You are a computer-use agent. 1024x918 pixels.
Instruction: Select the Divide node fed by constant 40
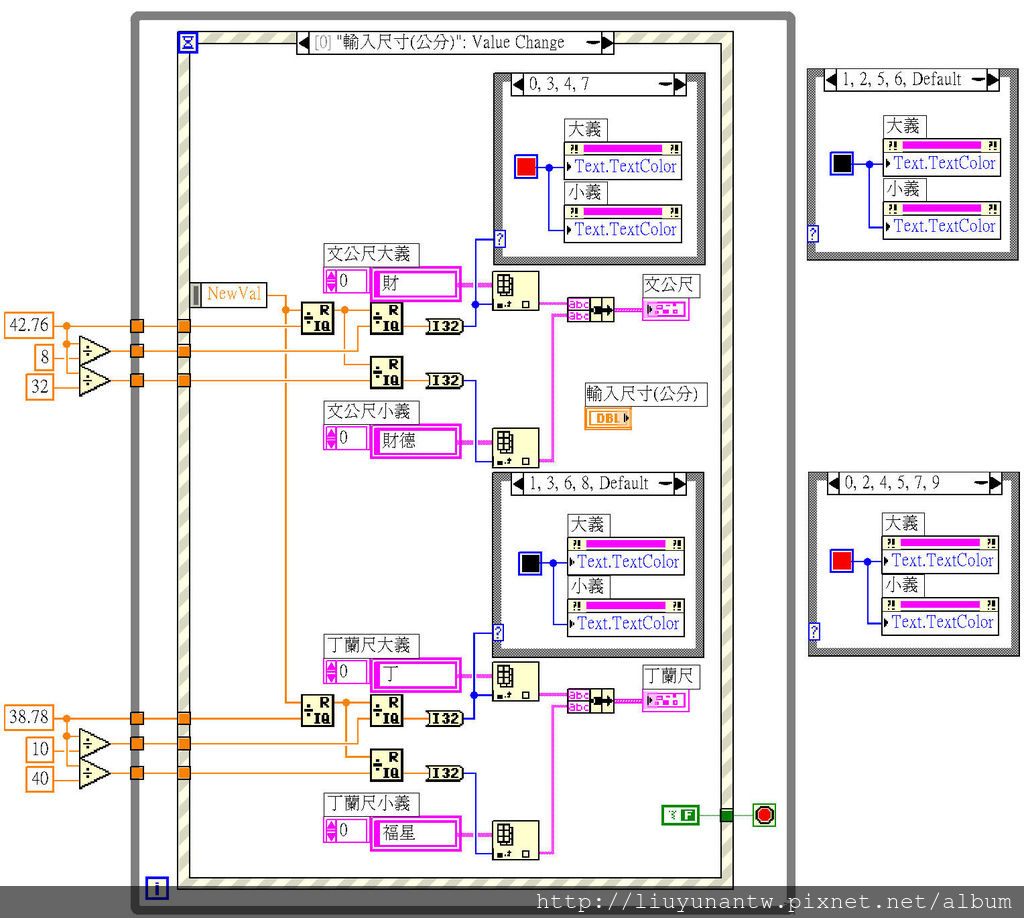pos(95,773)
